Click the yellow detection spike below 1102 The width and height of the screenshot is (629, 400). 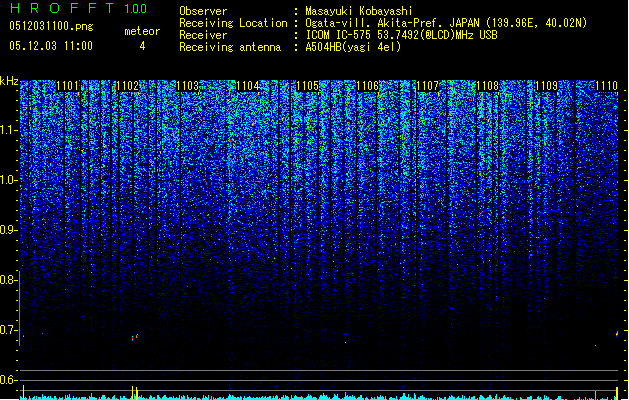tap(135, 393)
